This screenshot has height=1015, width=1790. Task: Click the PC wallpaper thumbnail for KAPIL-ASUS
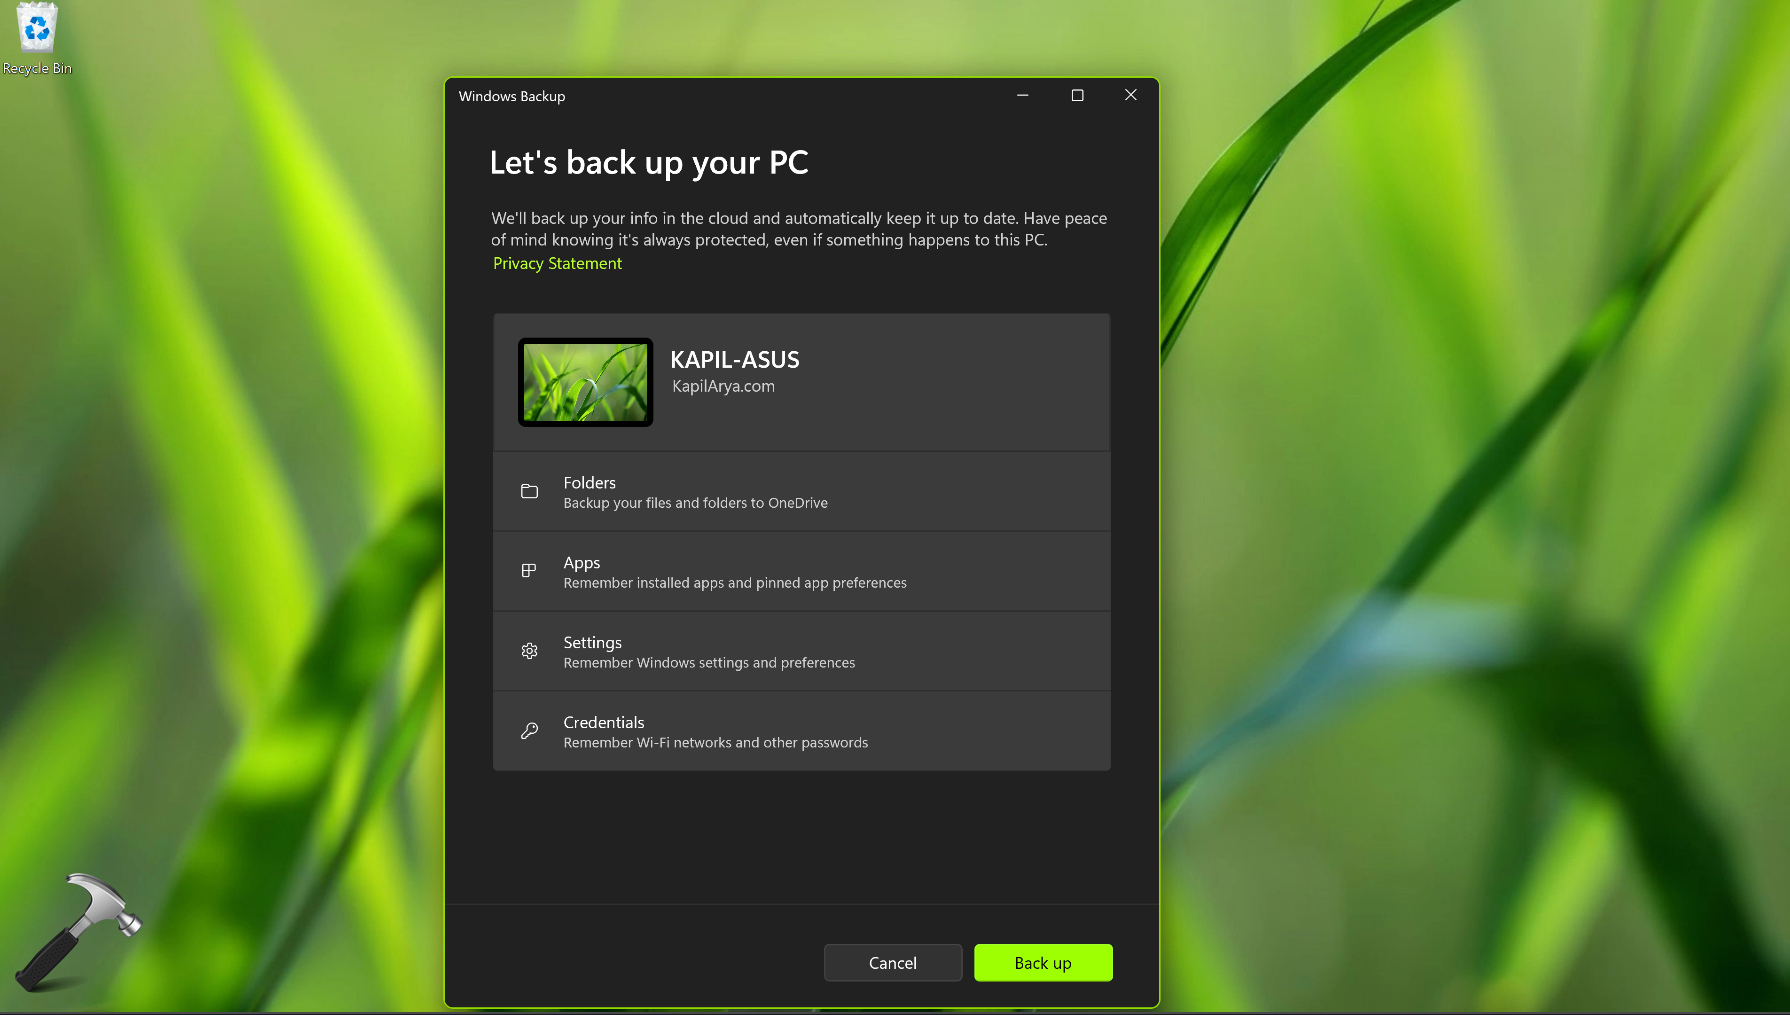[585, 382]
